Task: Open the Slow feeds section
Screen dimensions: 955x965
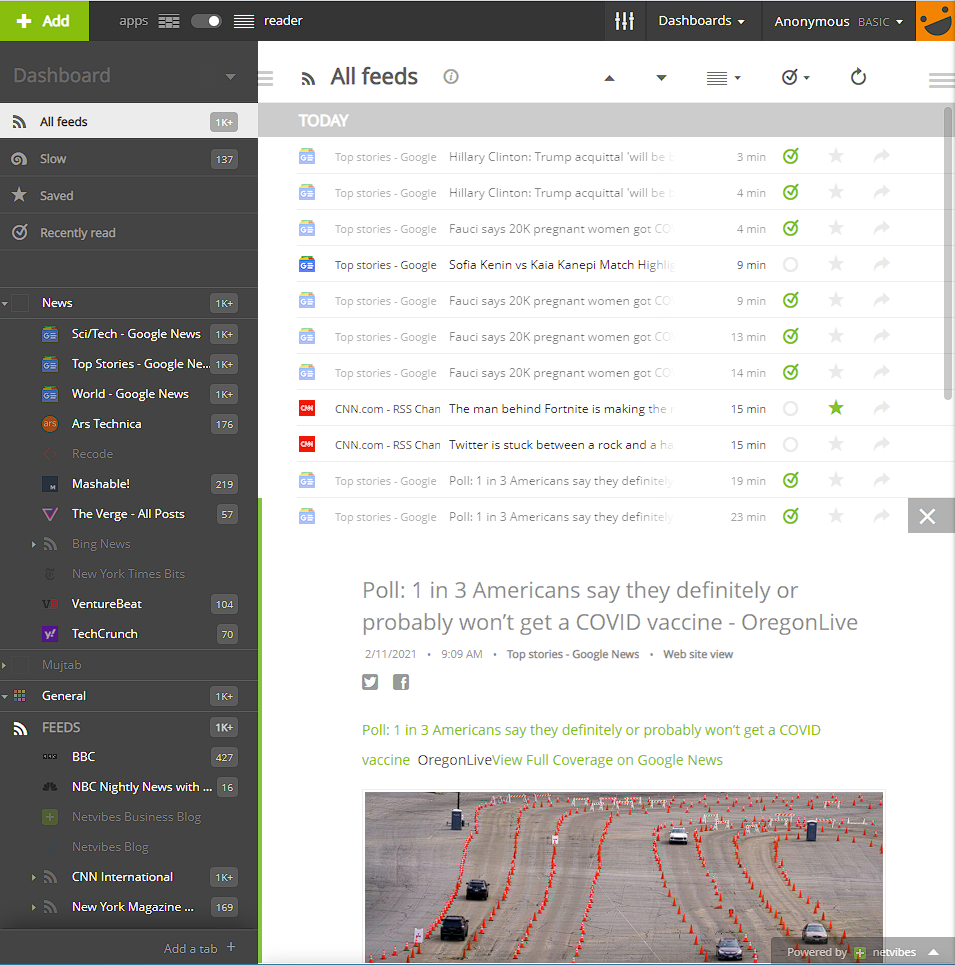Action: tap(129, 159)
